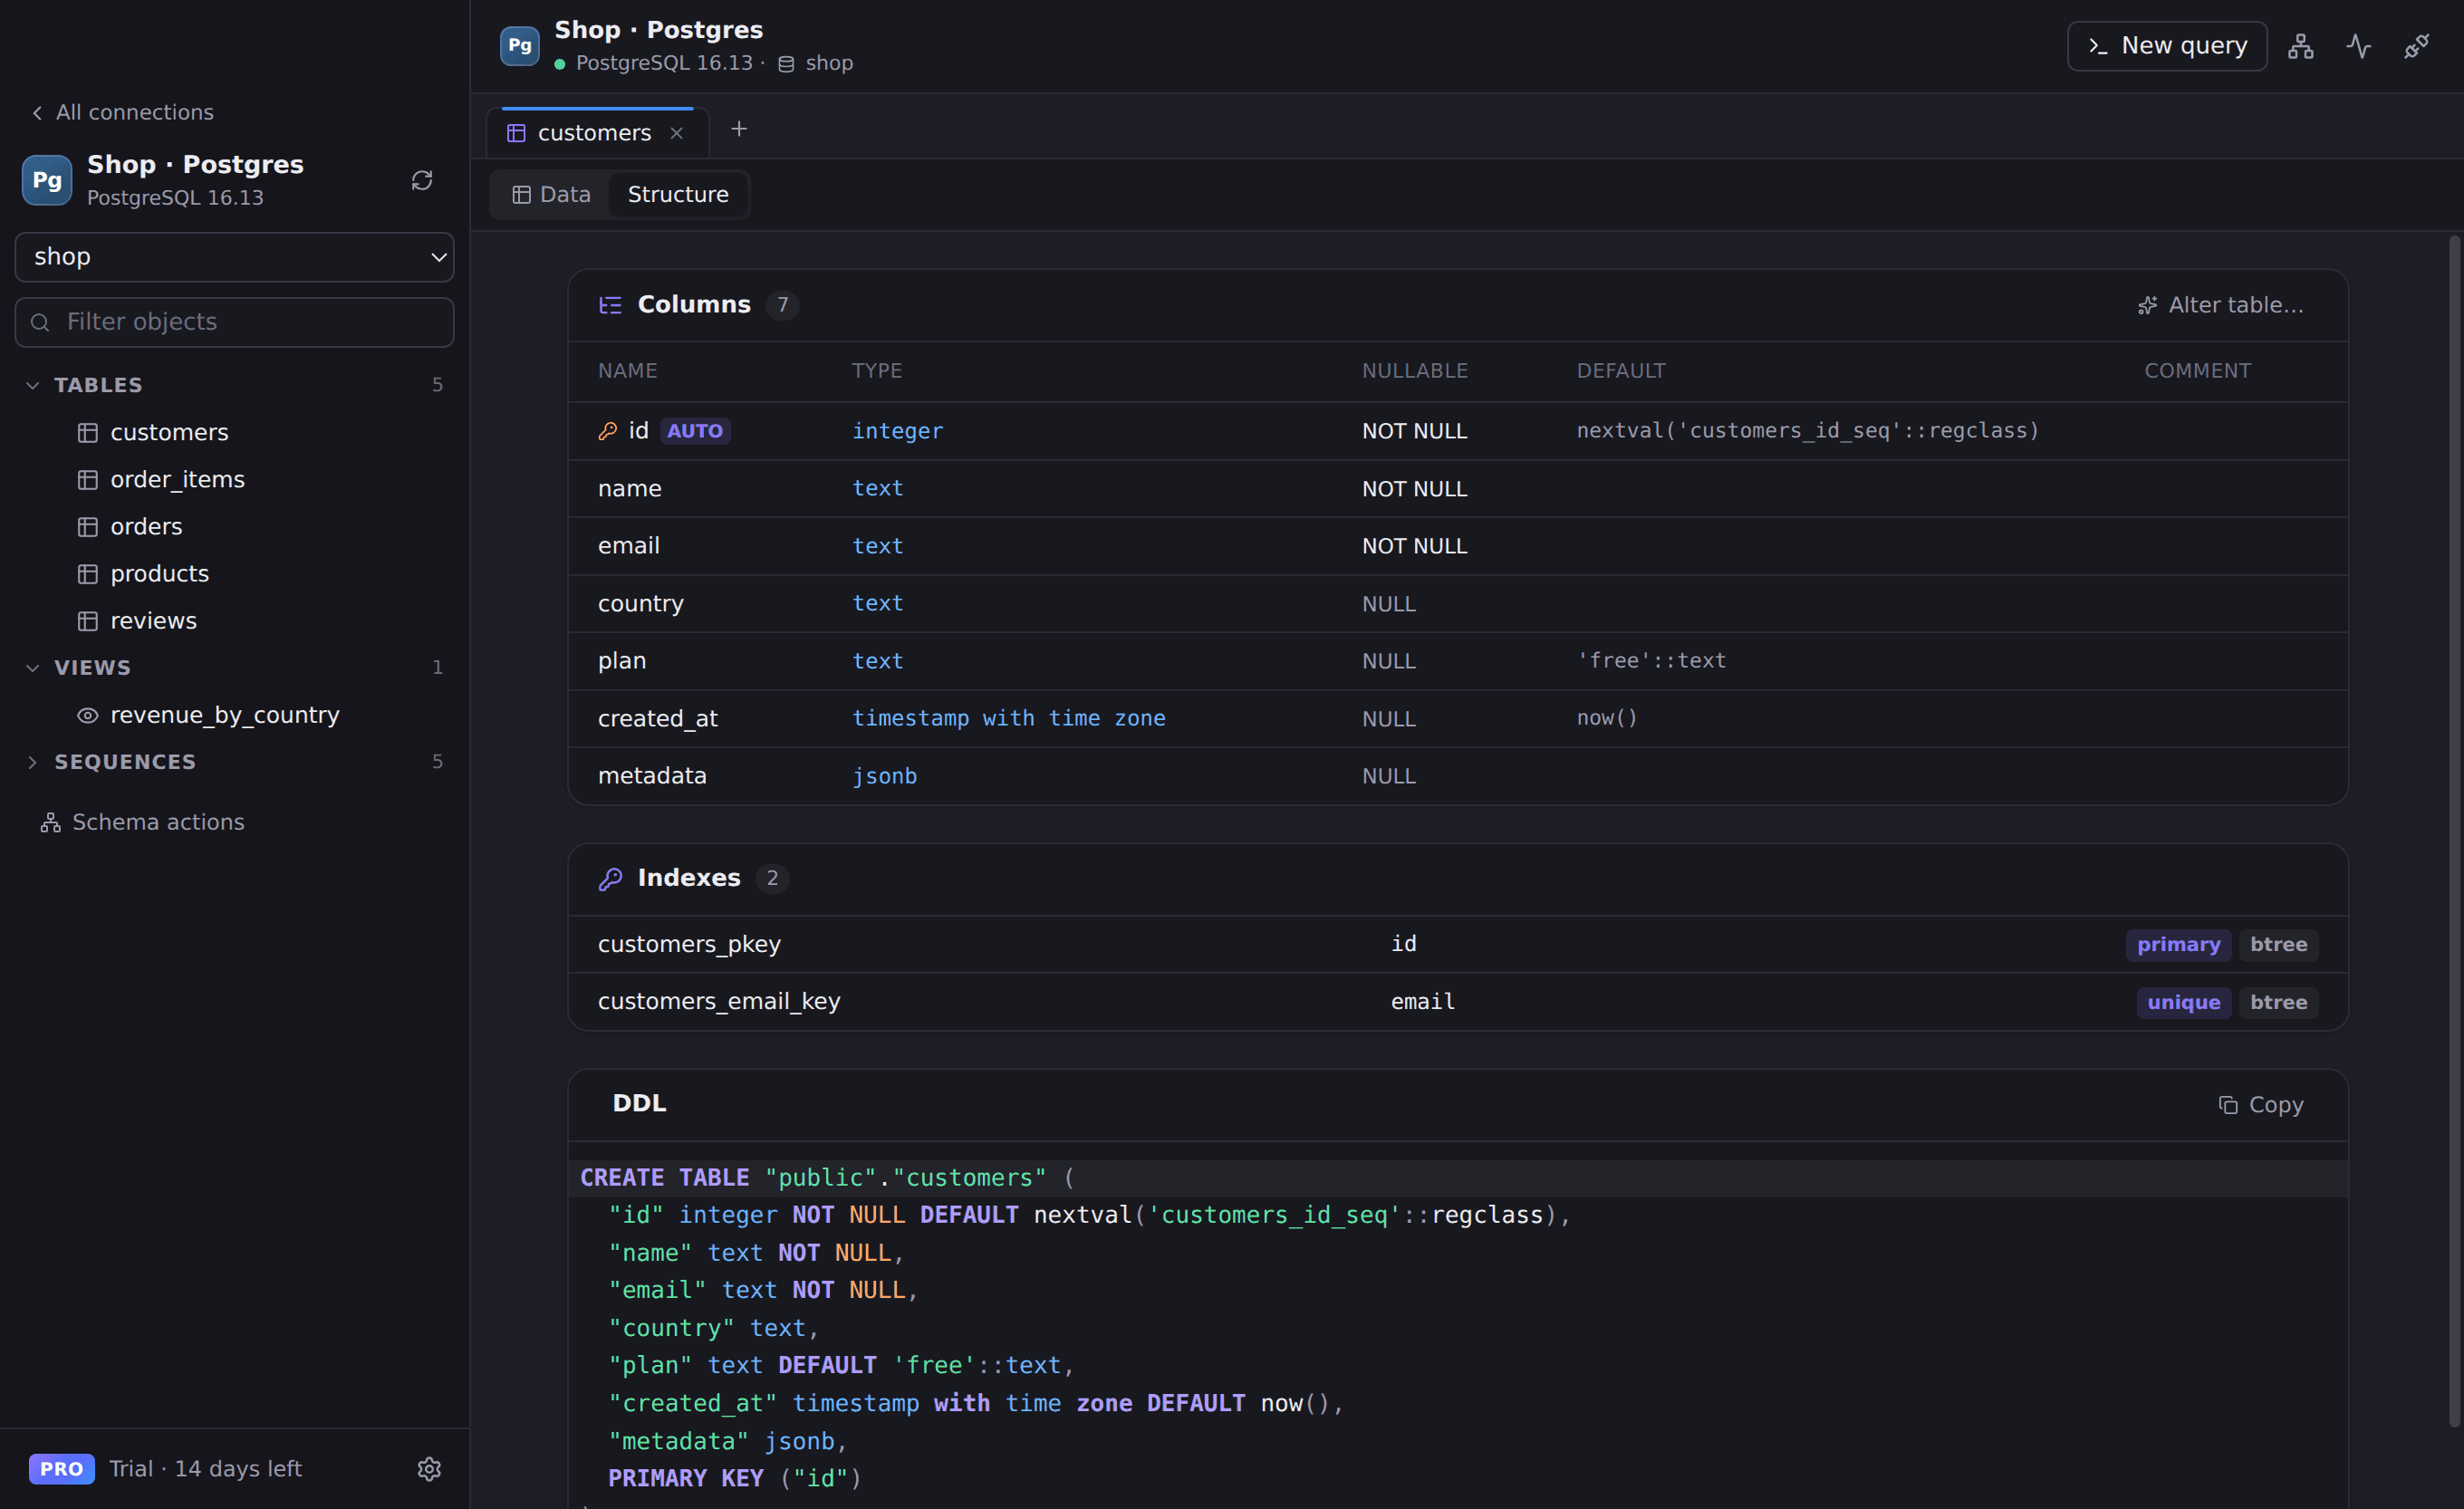
Task: Click the customers table icon in sidebar
Action: click(x=88, y=432)
